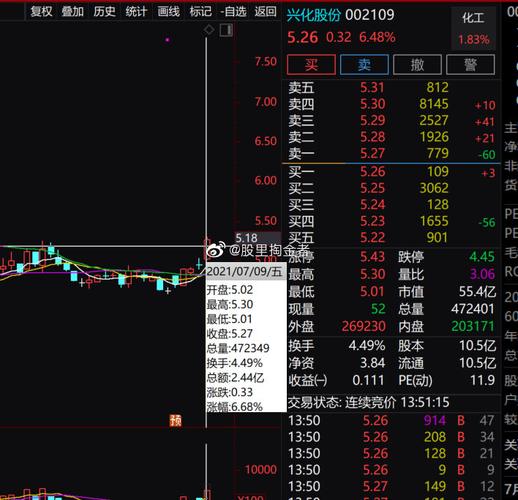Image resolution: width=518 pixels, height=500 pixels.
Task: Click tooltip 涨幅:6.68% line
Action: click(x=234, y=406)
